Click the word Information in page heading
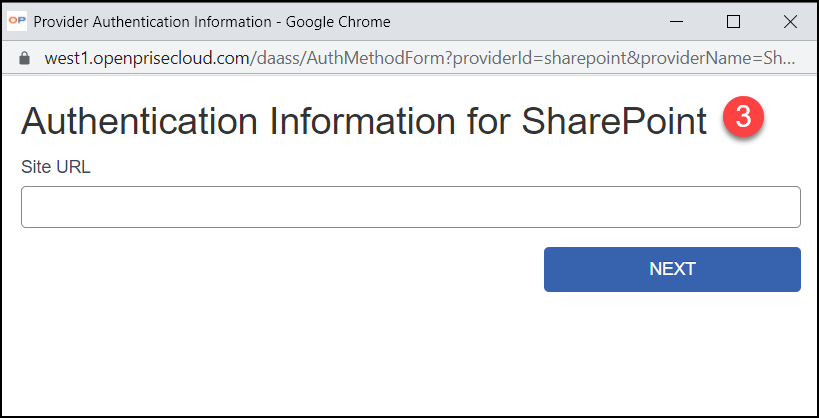819x418 pixels. (x=363, y=121)
